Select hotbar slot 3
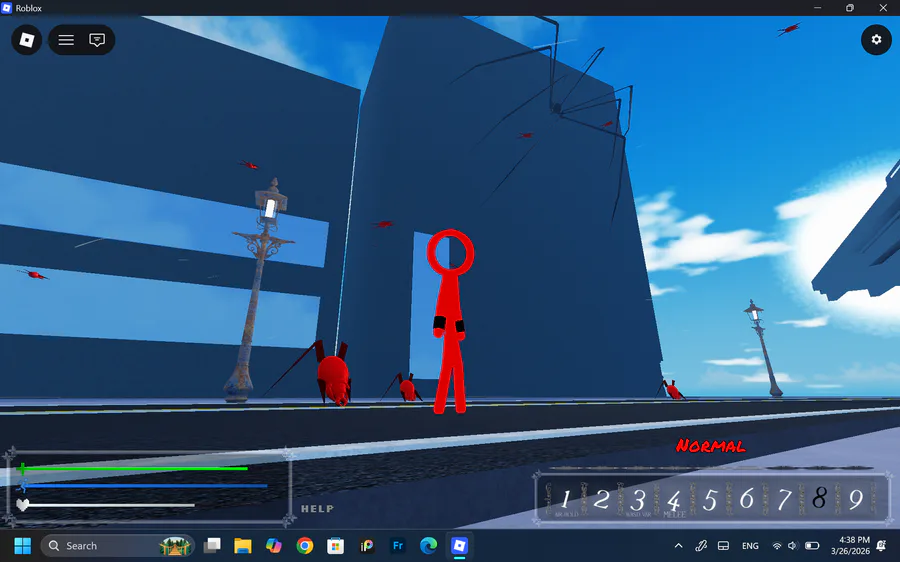Viewport: 900px width, 562px height. [638, 499]
